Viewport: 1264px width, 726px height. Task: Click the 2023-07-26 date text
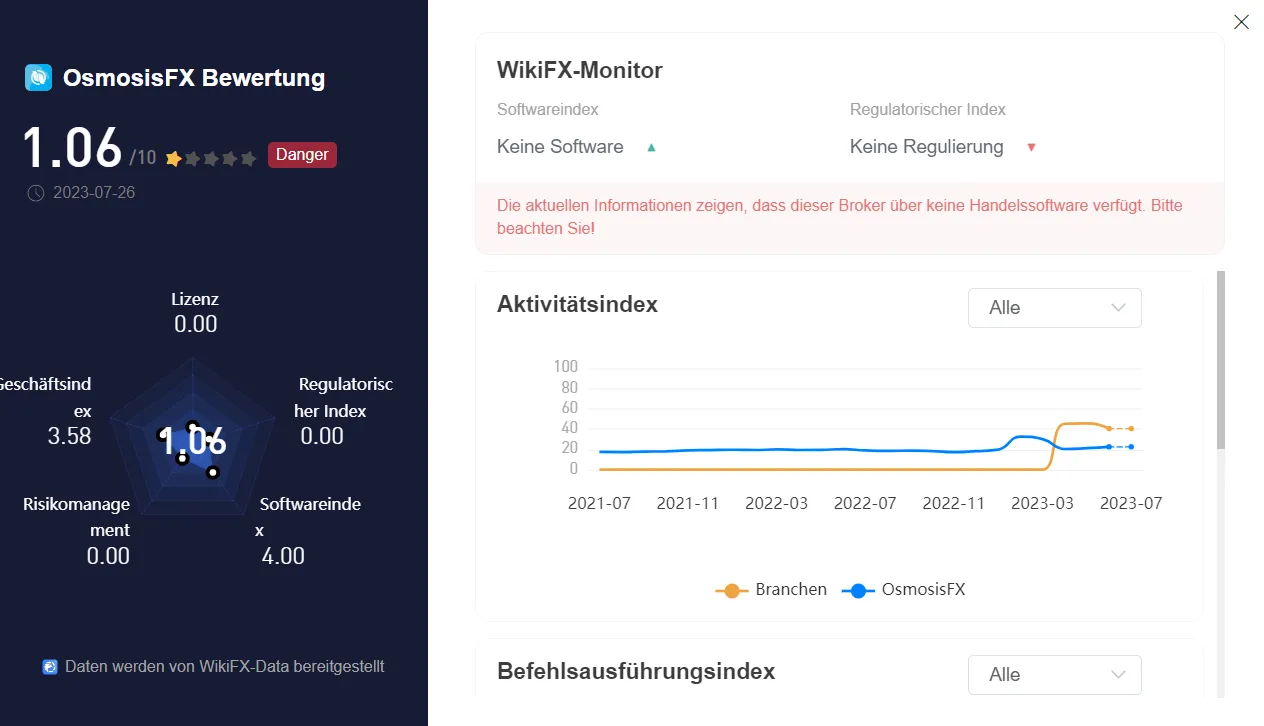(x=93, y=192)
